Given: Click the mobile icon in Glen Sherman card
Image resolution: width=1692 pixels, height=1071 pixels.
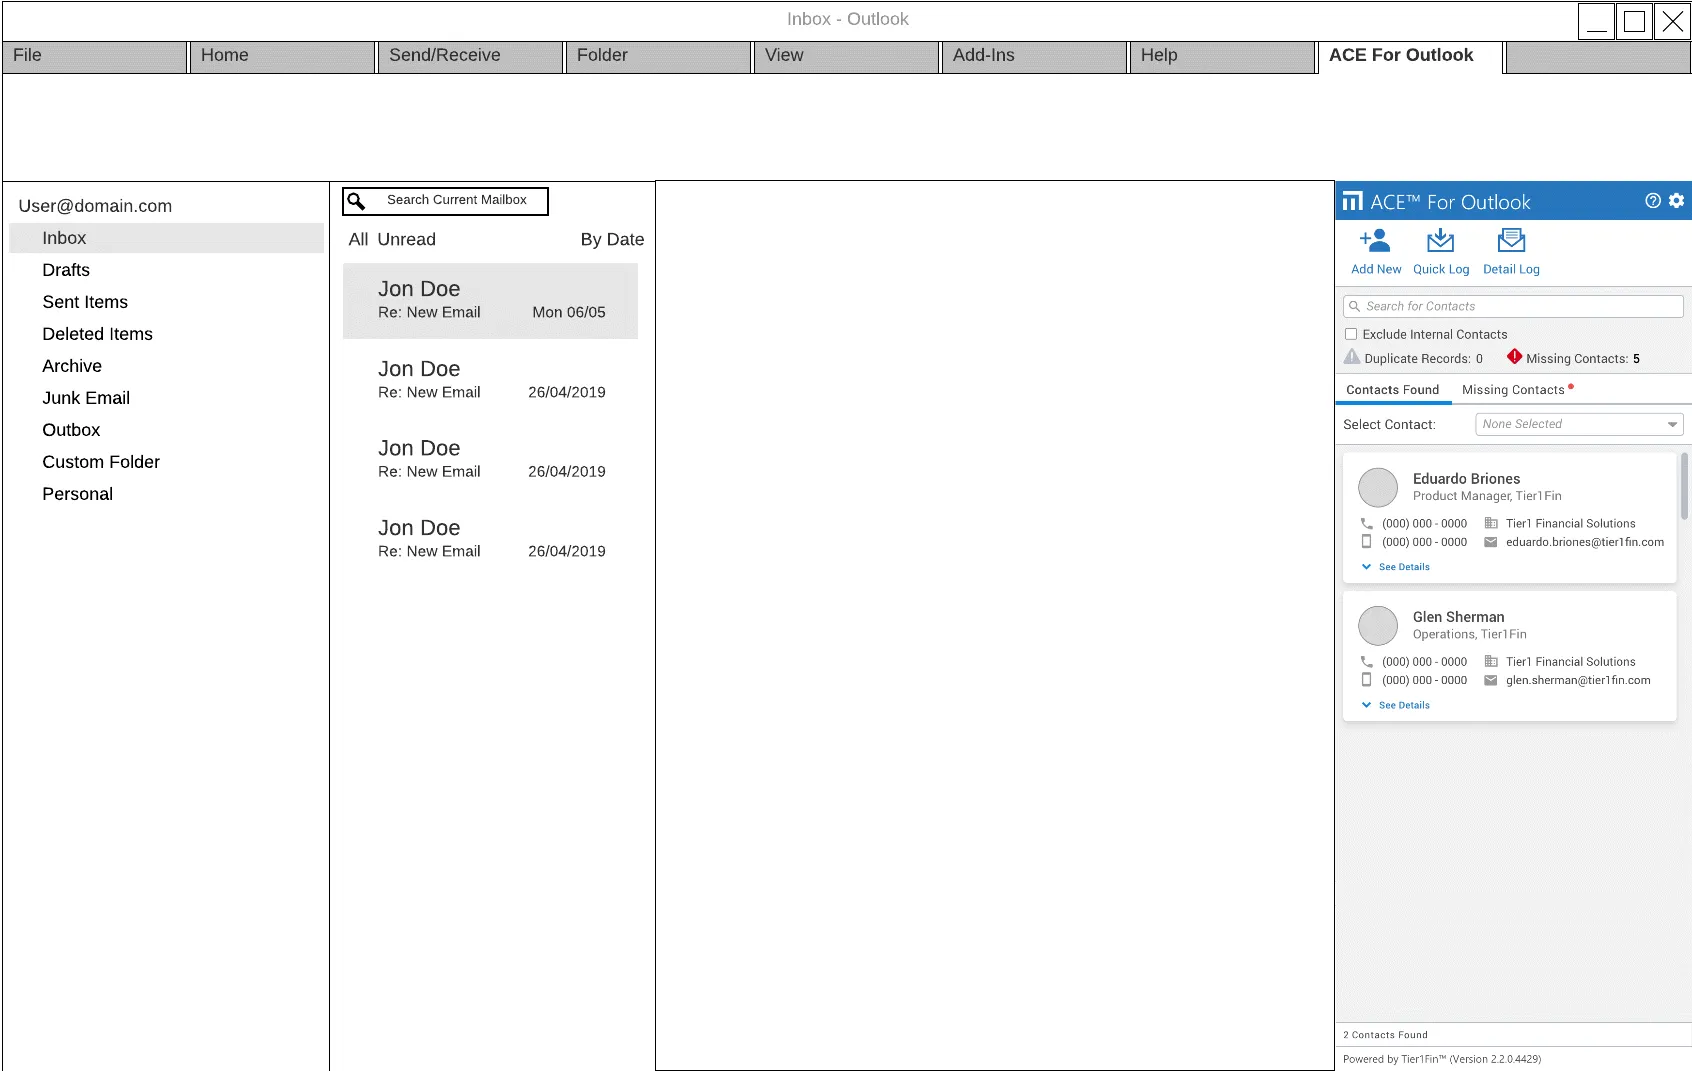Looking at the screenshot, I should pyautogui.click(x=1366, y=680).
